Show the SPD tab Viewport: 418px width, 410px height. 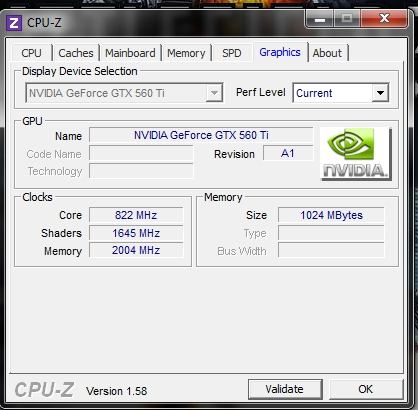coord(232,53)
